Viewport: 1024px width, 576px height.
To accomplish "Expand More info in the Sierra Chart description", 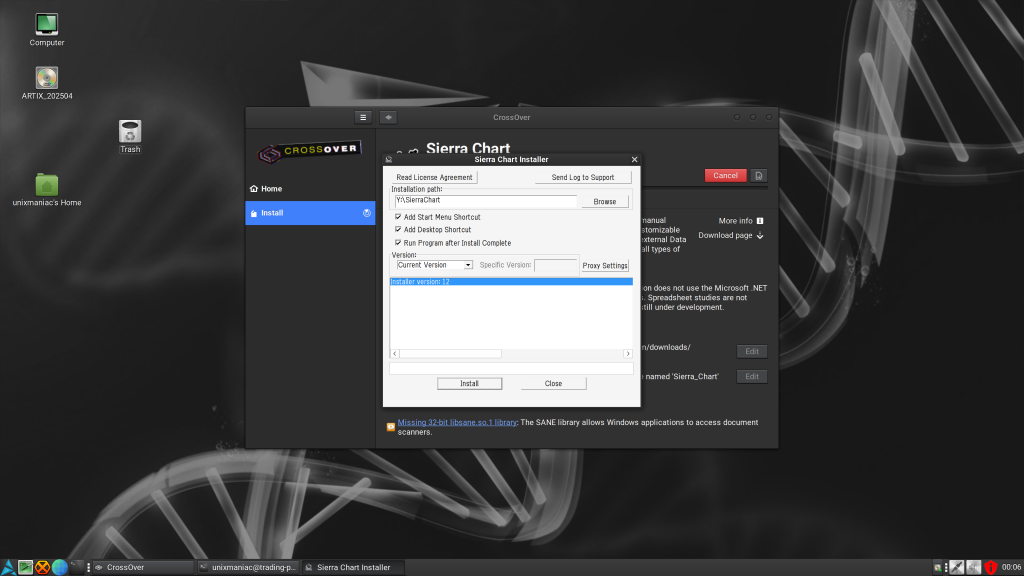I will (x=738, y=220).
